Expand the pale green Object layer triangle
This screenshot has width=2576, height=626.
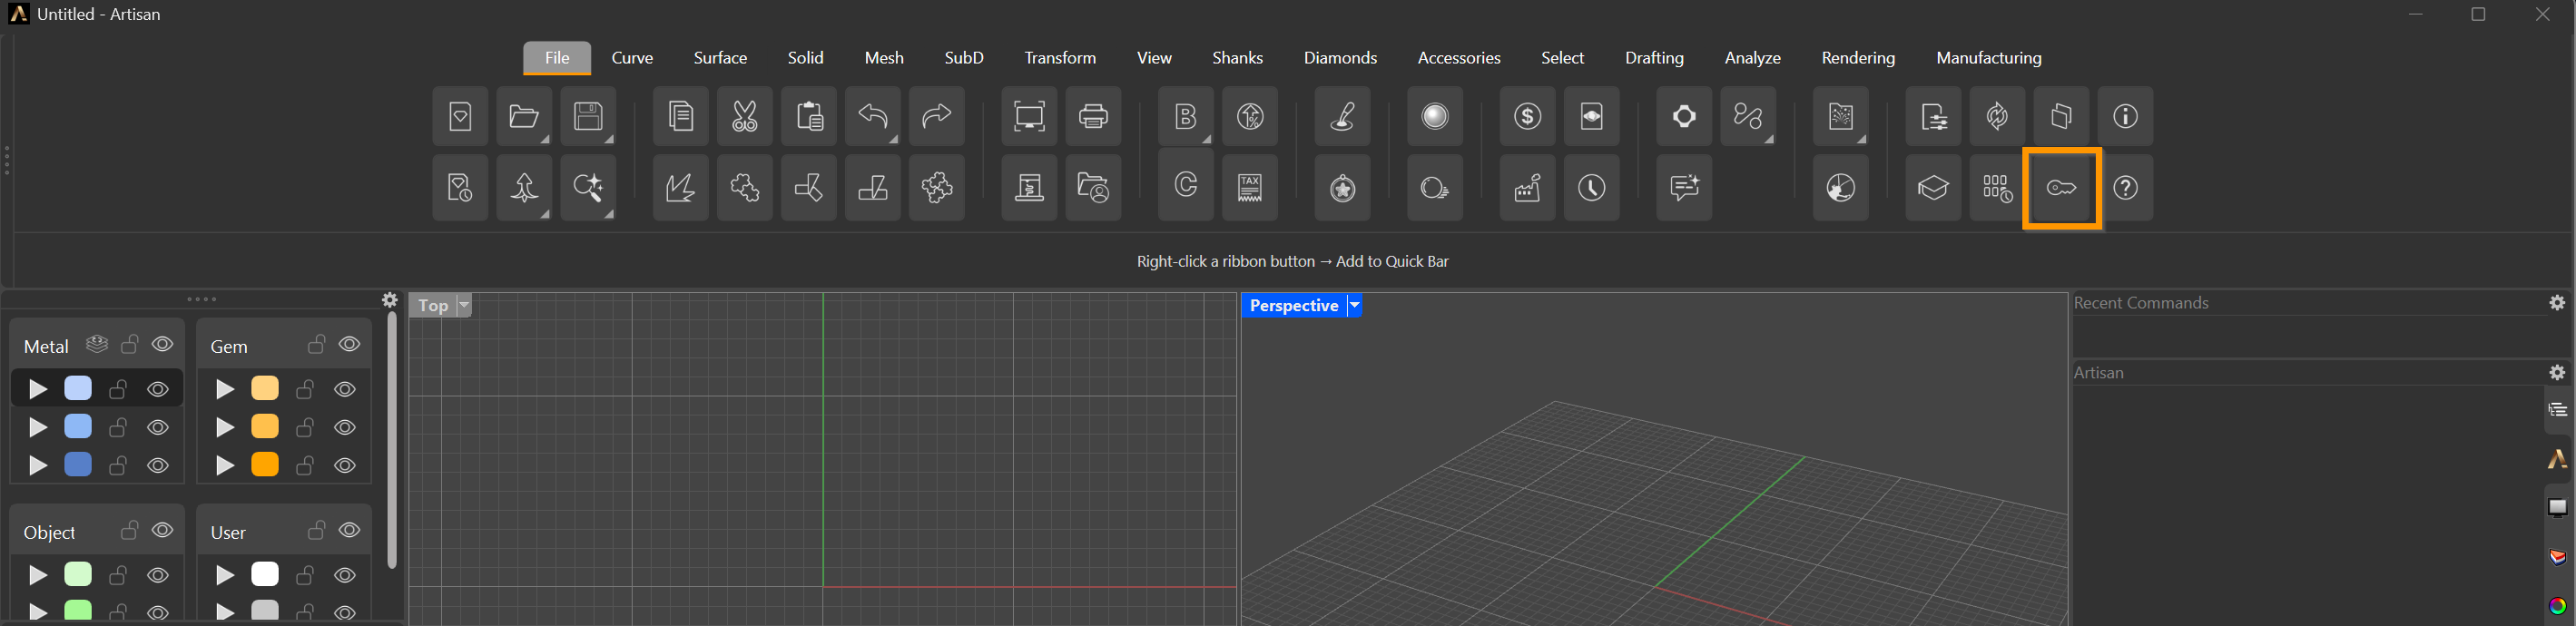[38, 575]
